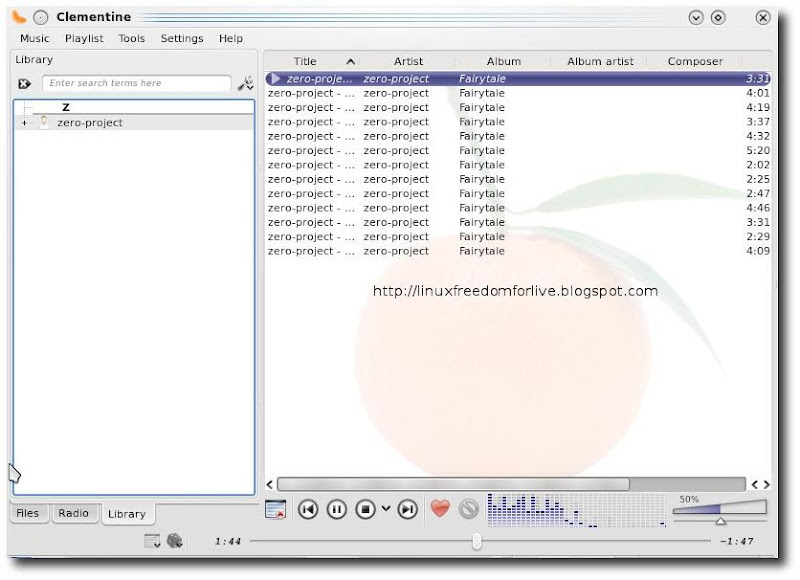Open the Music menu

pyautogui.click(x=35, y=38)
